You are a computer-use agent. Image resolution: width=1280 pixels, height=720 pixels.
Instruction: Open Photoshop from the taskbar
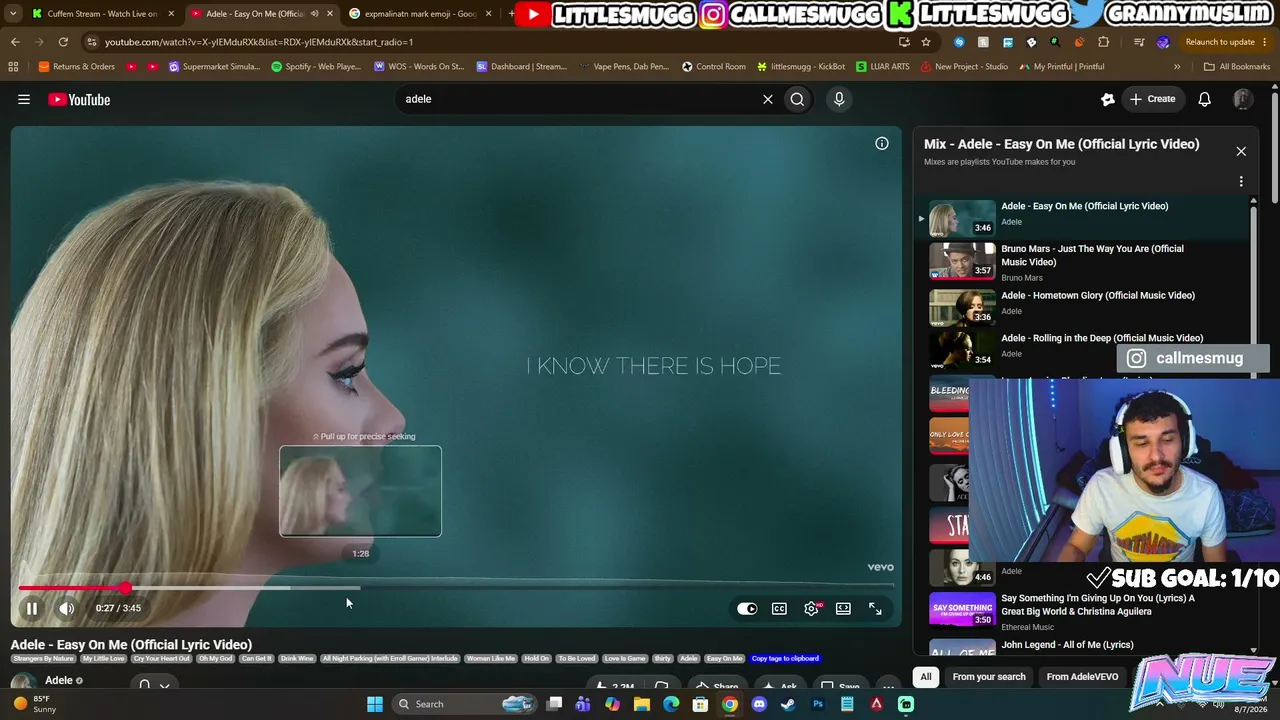pos(818,704)
